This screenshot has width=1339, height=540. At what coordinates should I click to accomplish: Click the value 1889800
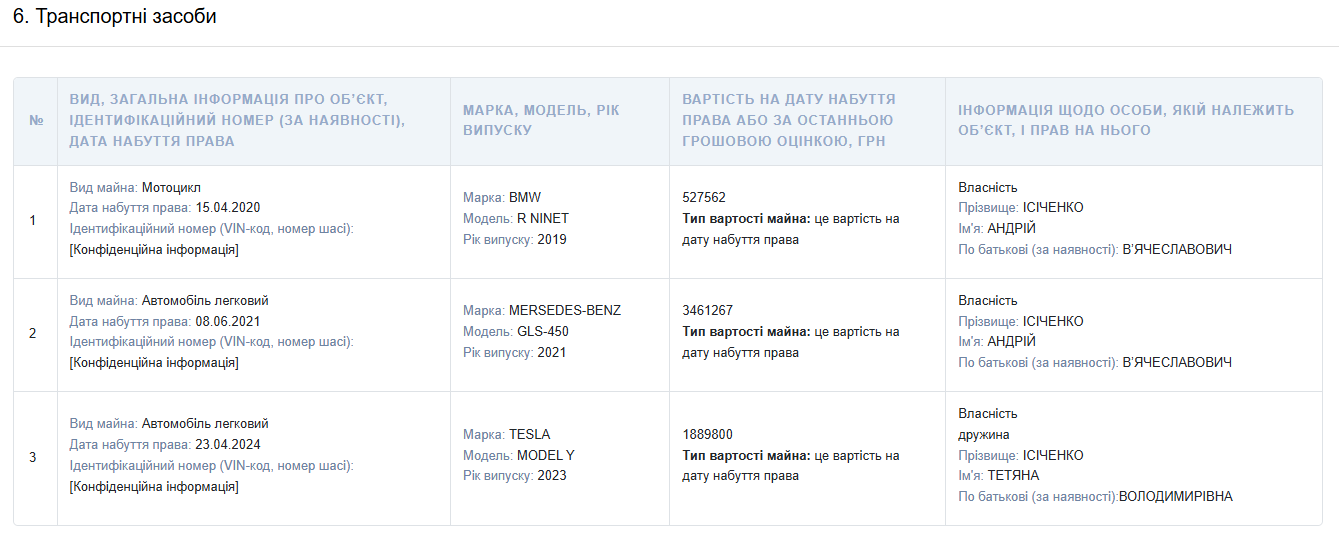coord(707,434)
